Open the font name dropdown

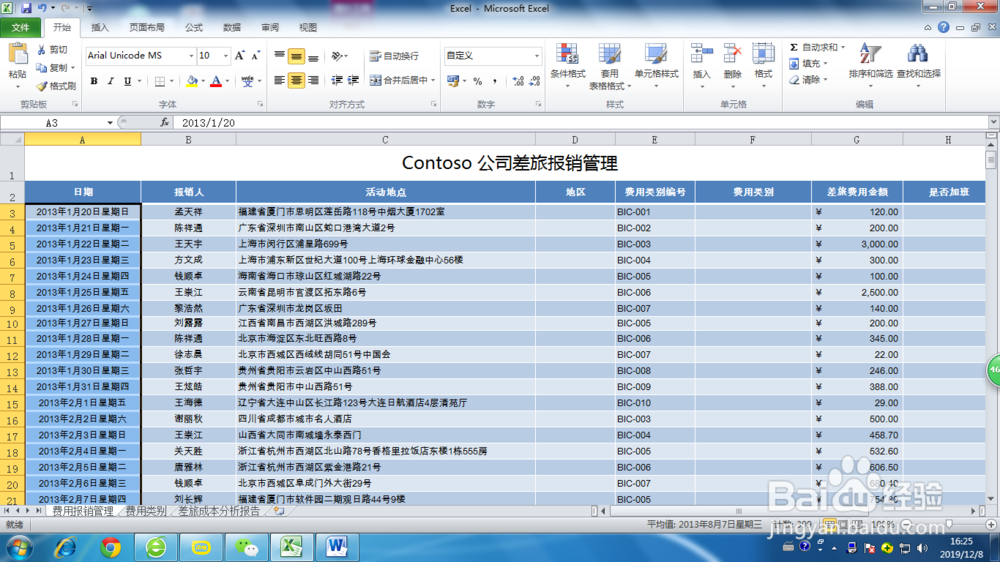[x=191, y=56]
